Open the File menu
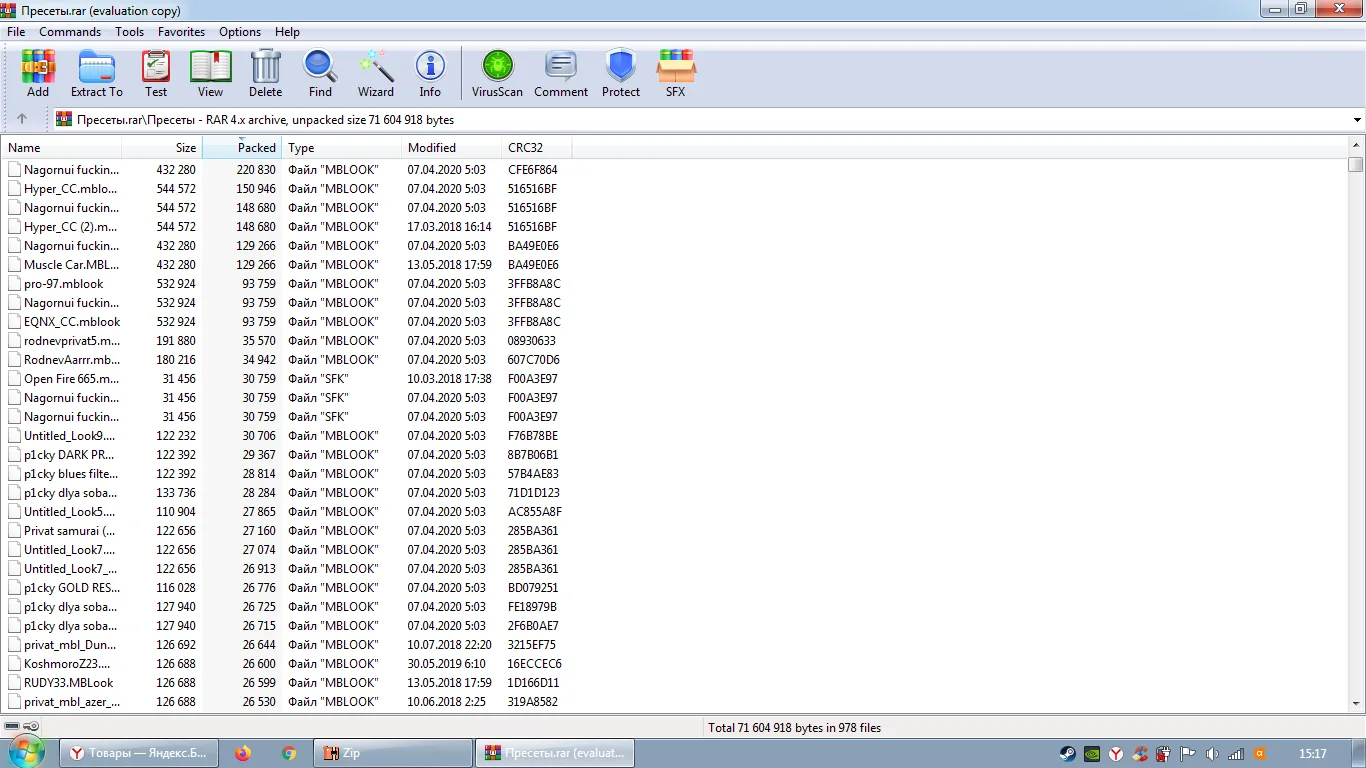Viewport: 1366px width, 768px height. (16, 32)
